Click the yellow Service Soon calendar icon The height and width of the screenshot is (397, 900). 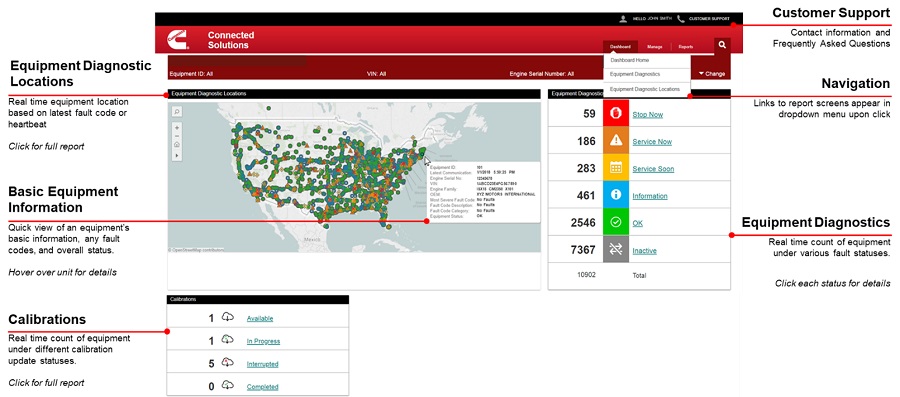pyautogui.click(x=616, y=168)
